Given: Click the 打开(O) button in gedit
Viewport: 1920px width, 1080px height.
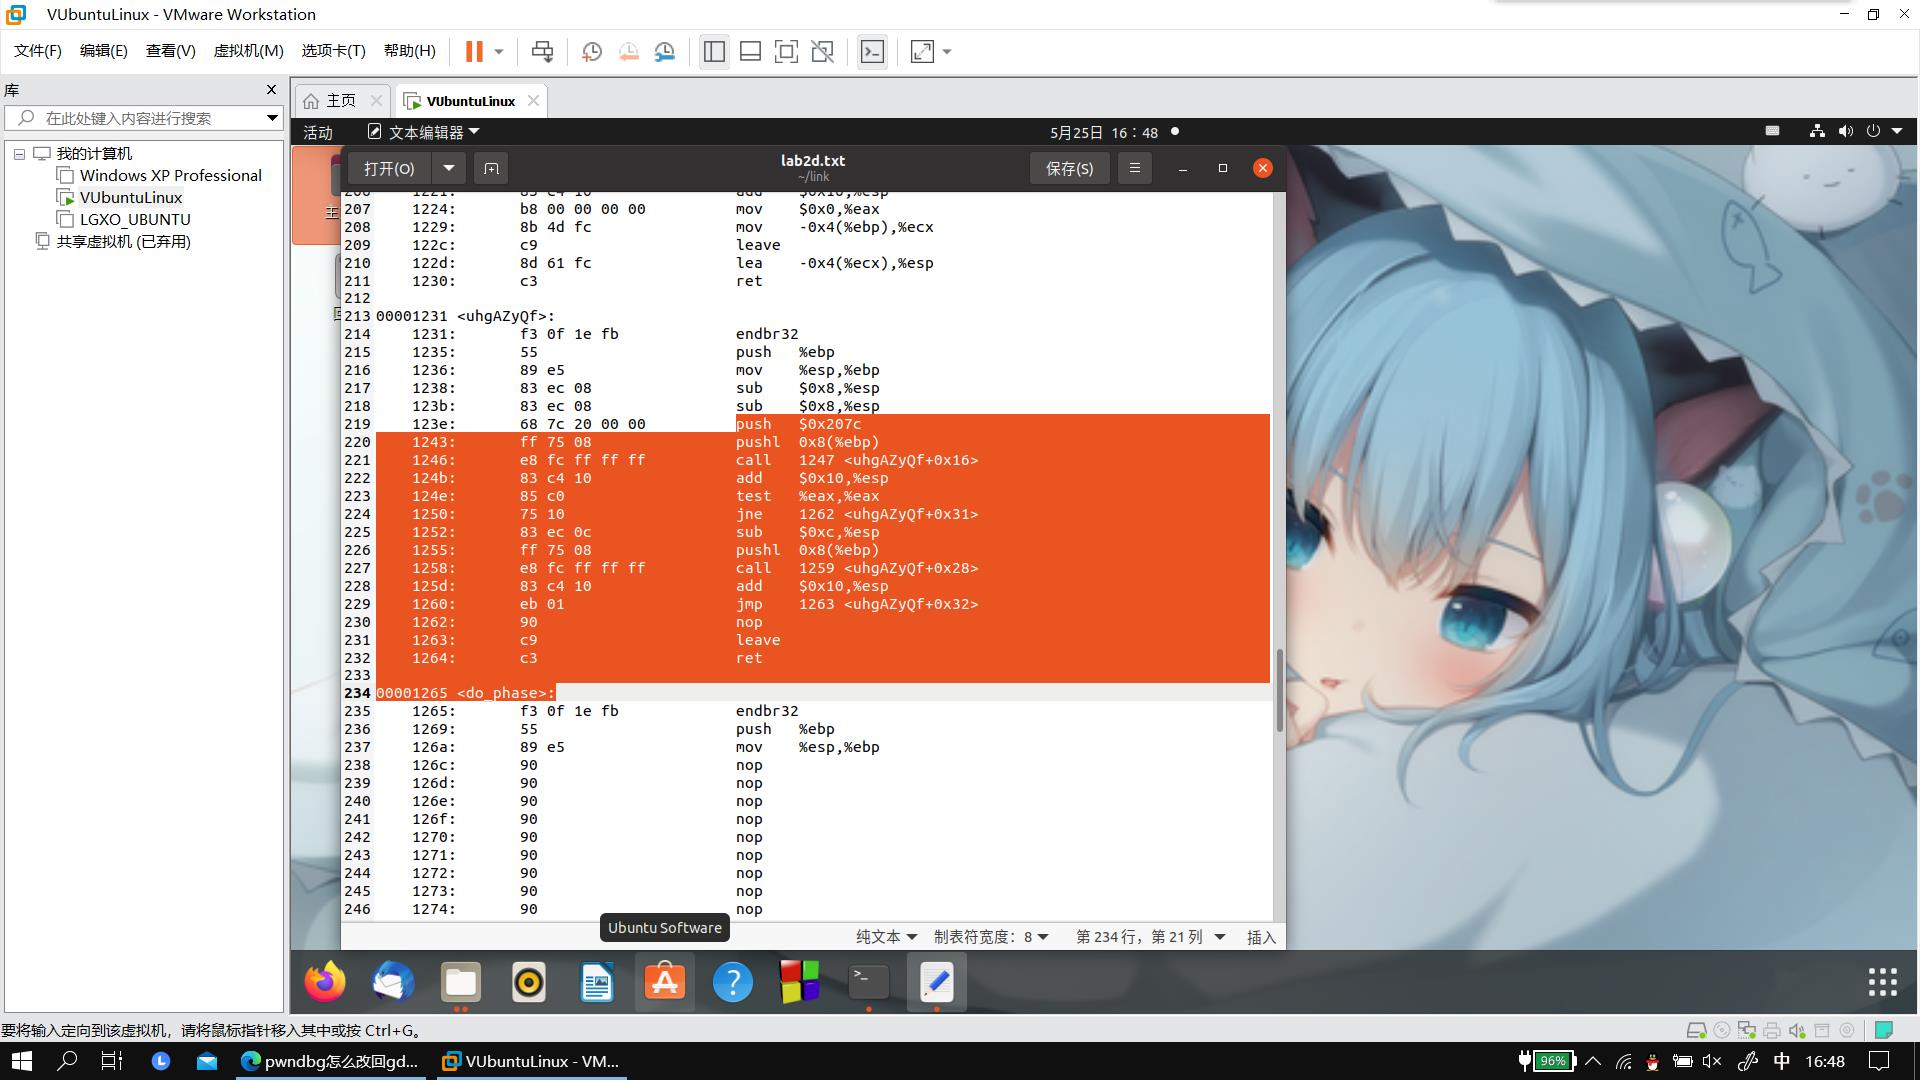Looking at the screenshot, I should point(389,168).
